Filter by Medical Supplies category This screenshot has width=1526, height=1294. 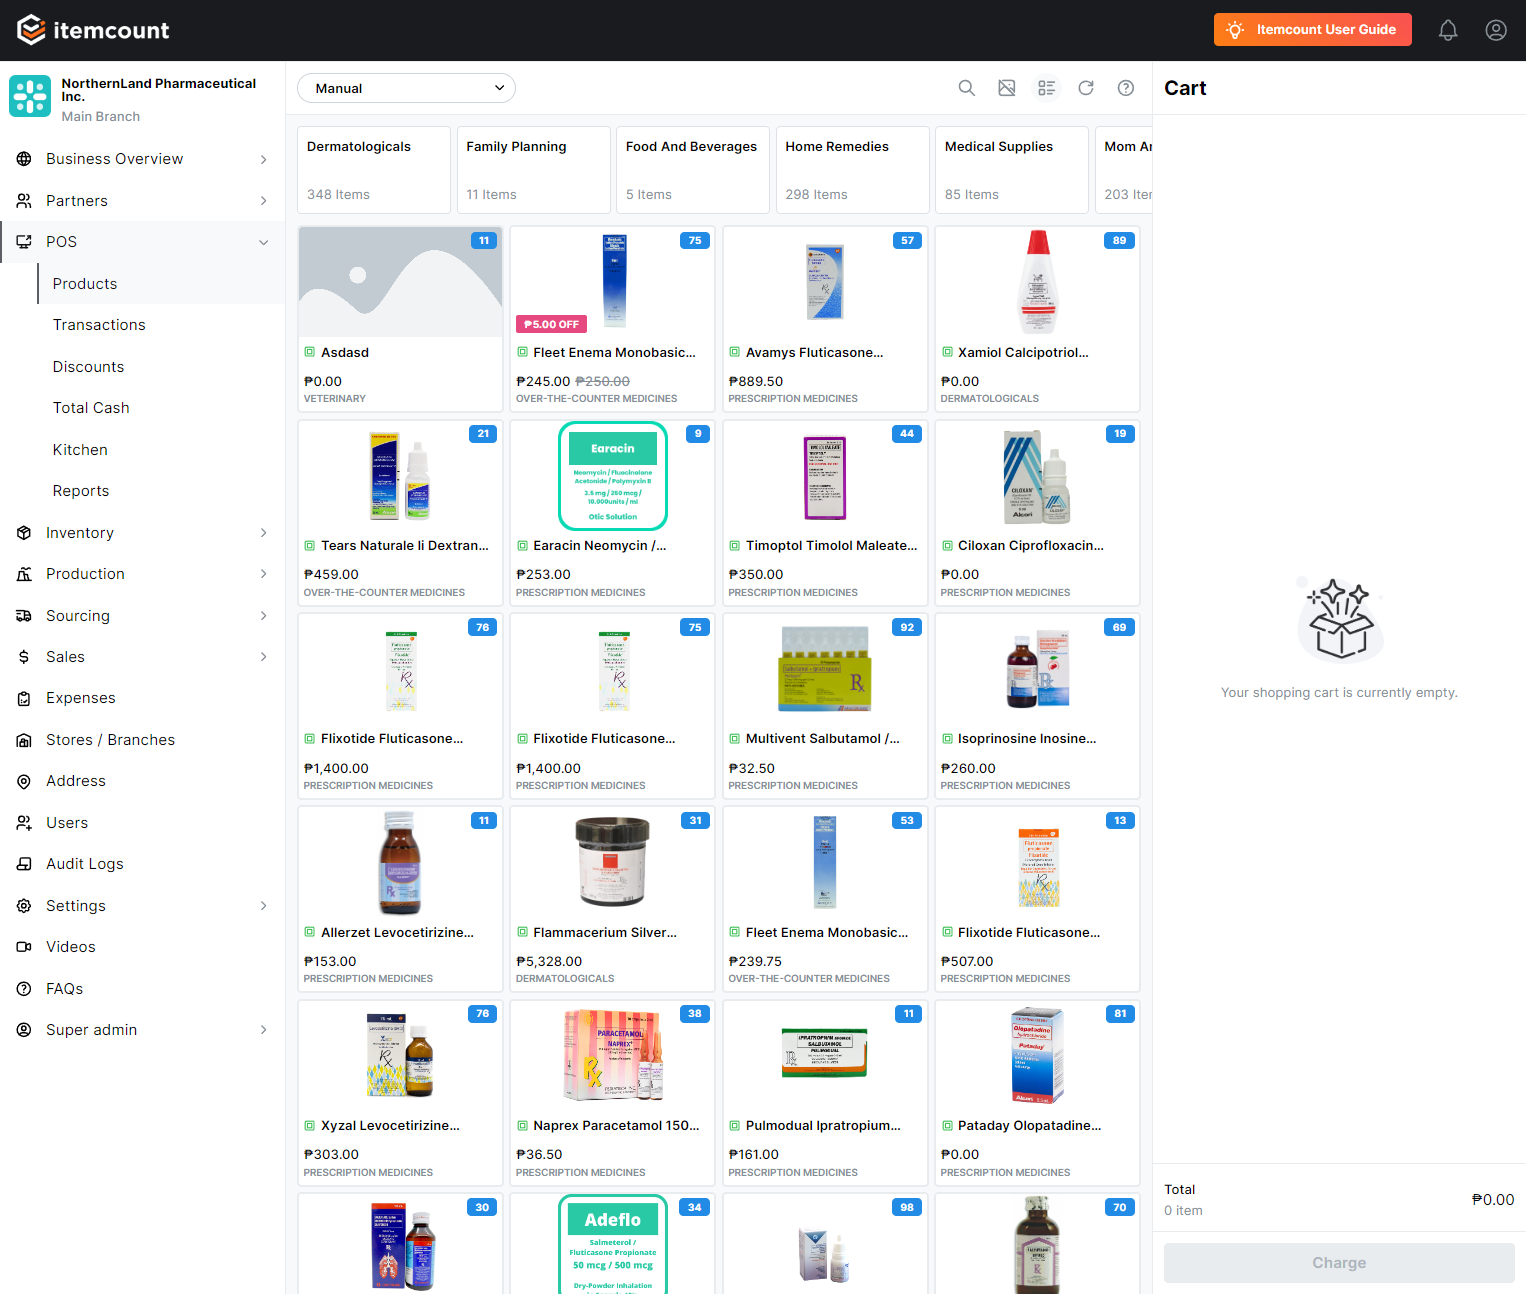click(x=1012, y=170)
